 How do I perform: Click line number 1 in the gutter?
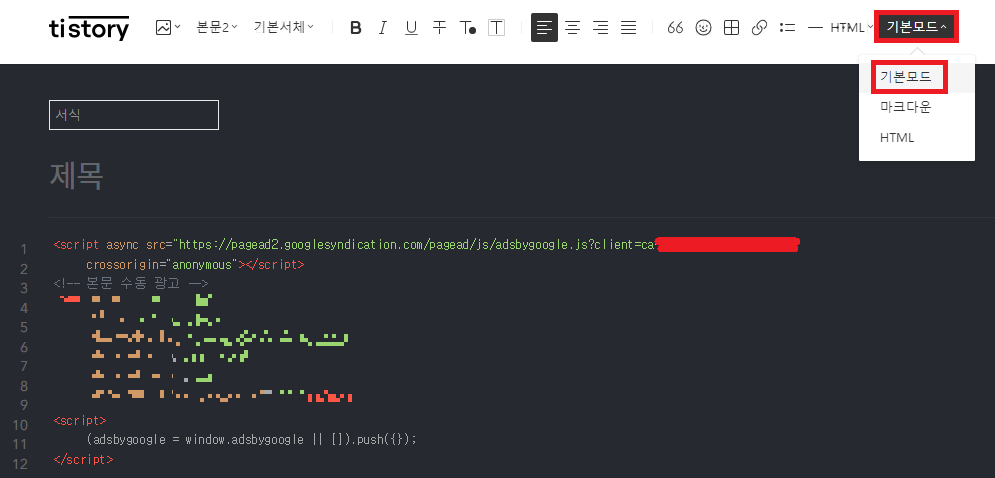[x=23, y=249]
